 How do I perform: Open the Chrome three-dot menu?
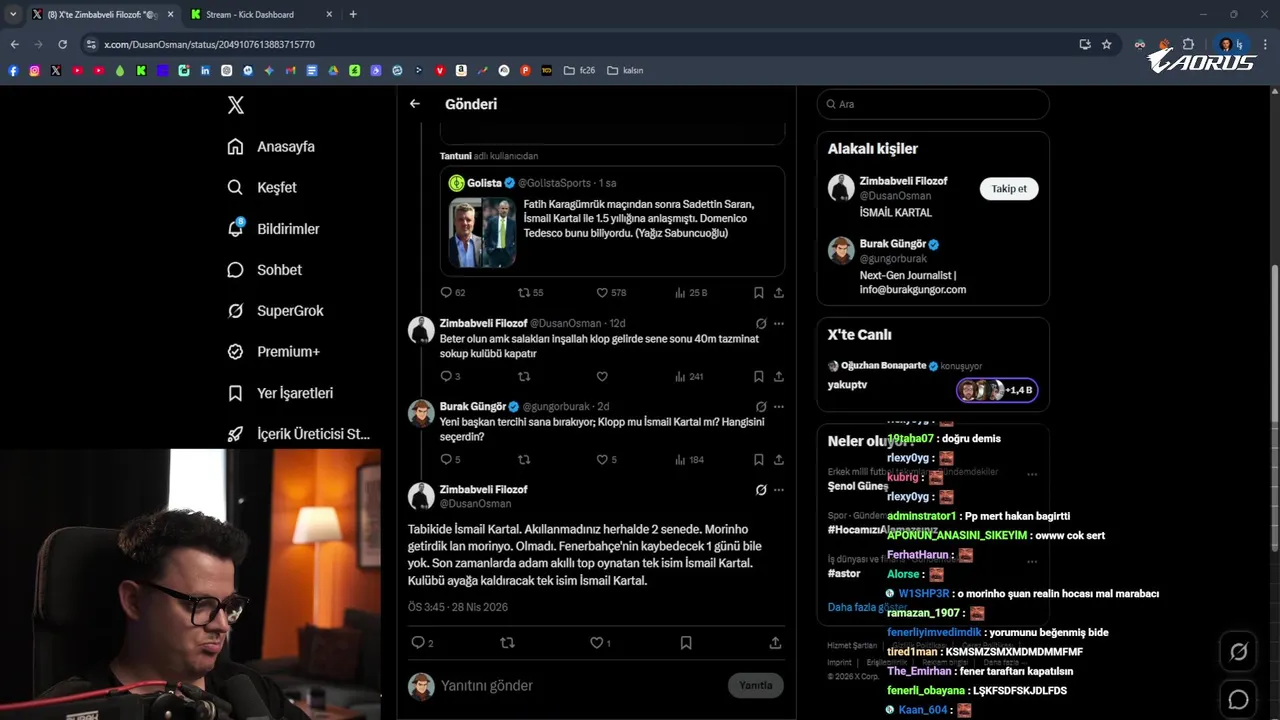1265,44
